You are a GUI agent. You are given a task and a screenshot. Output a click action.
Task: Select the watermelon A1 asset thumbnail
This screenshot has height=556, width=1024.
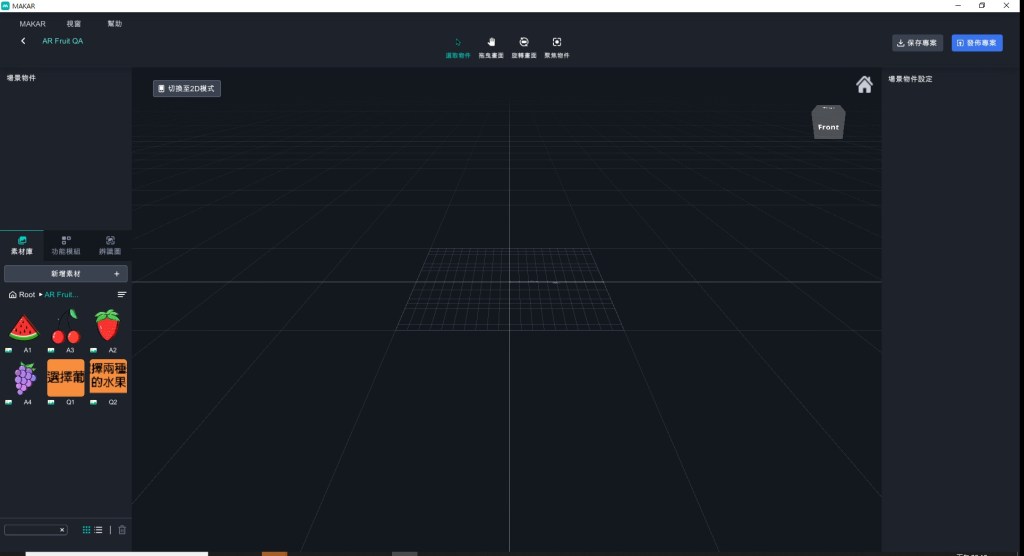24,327
